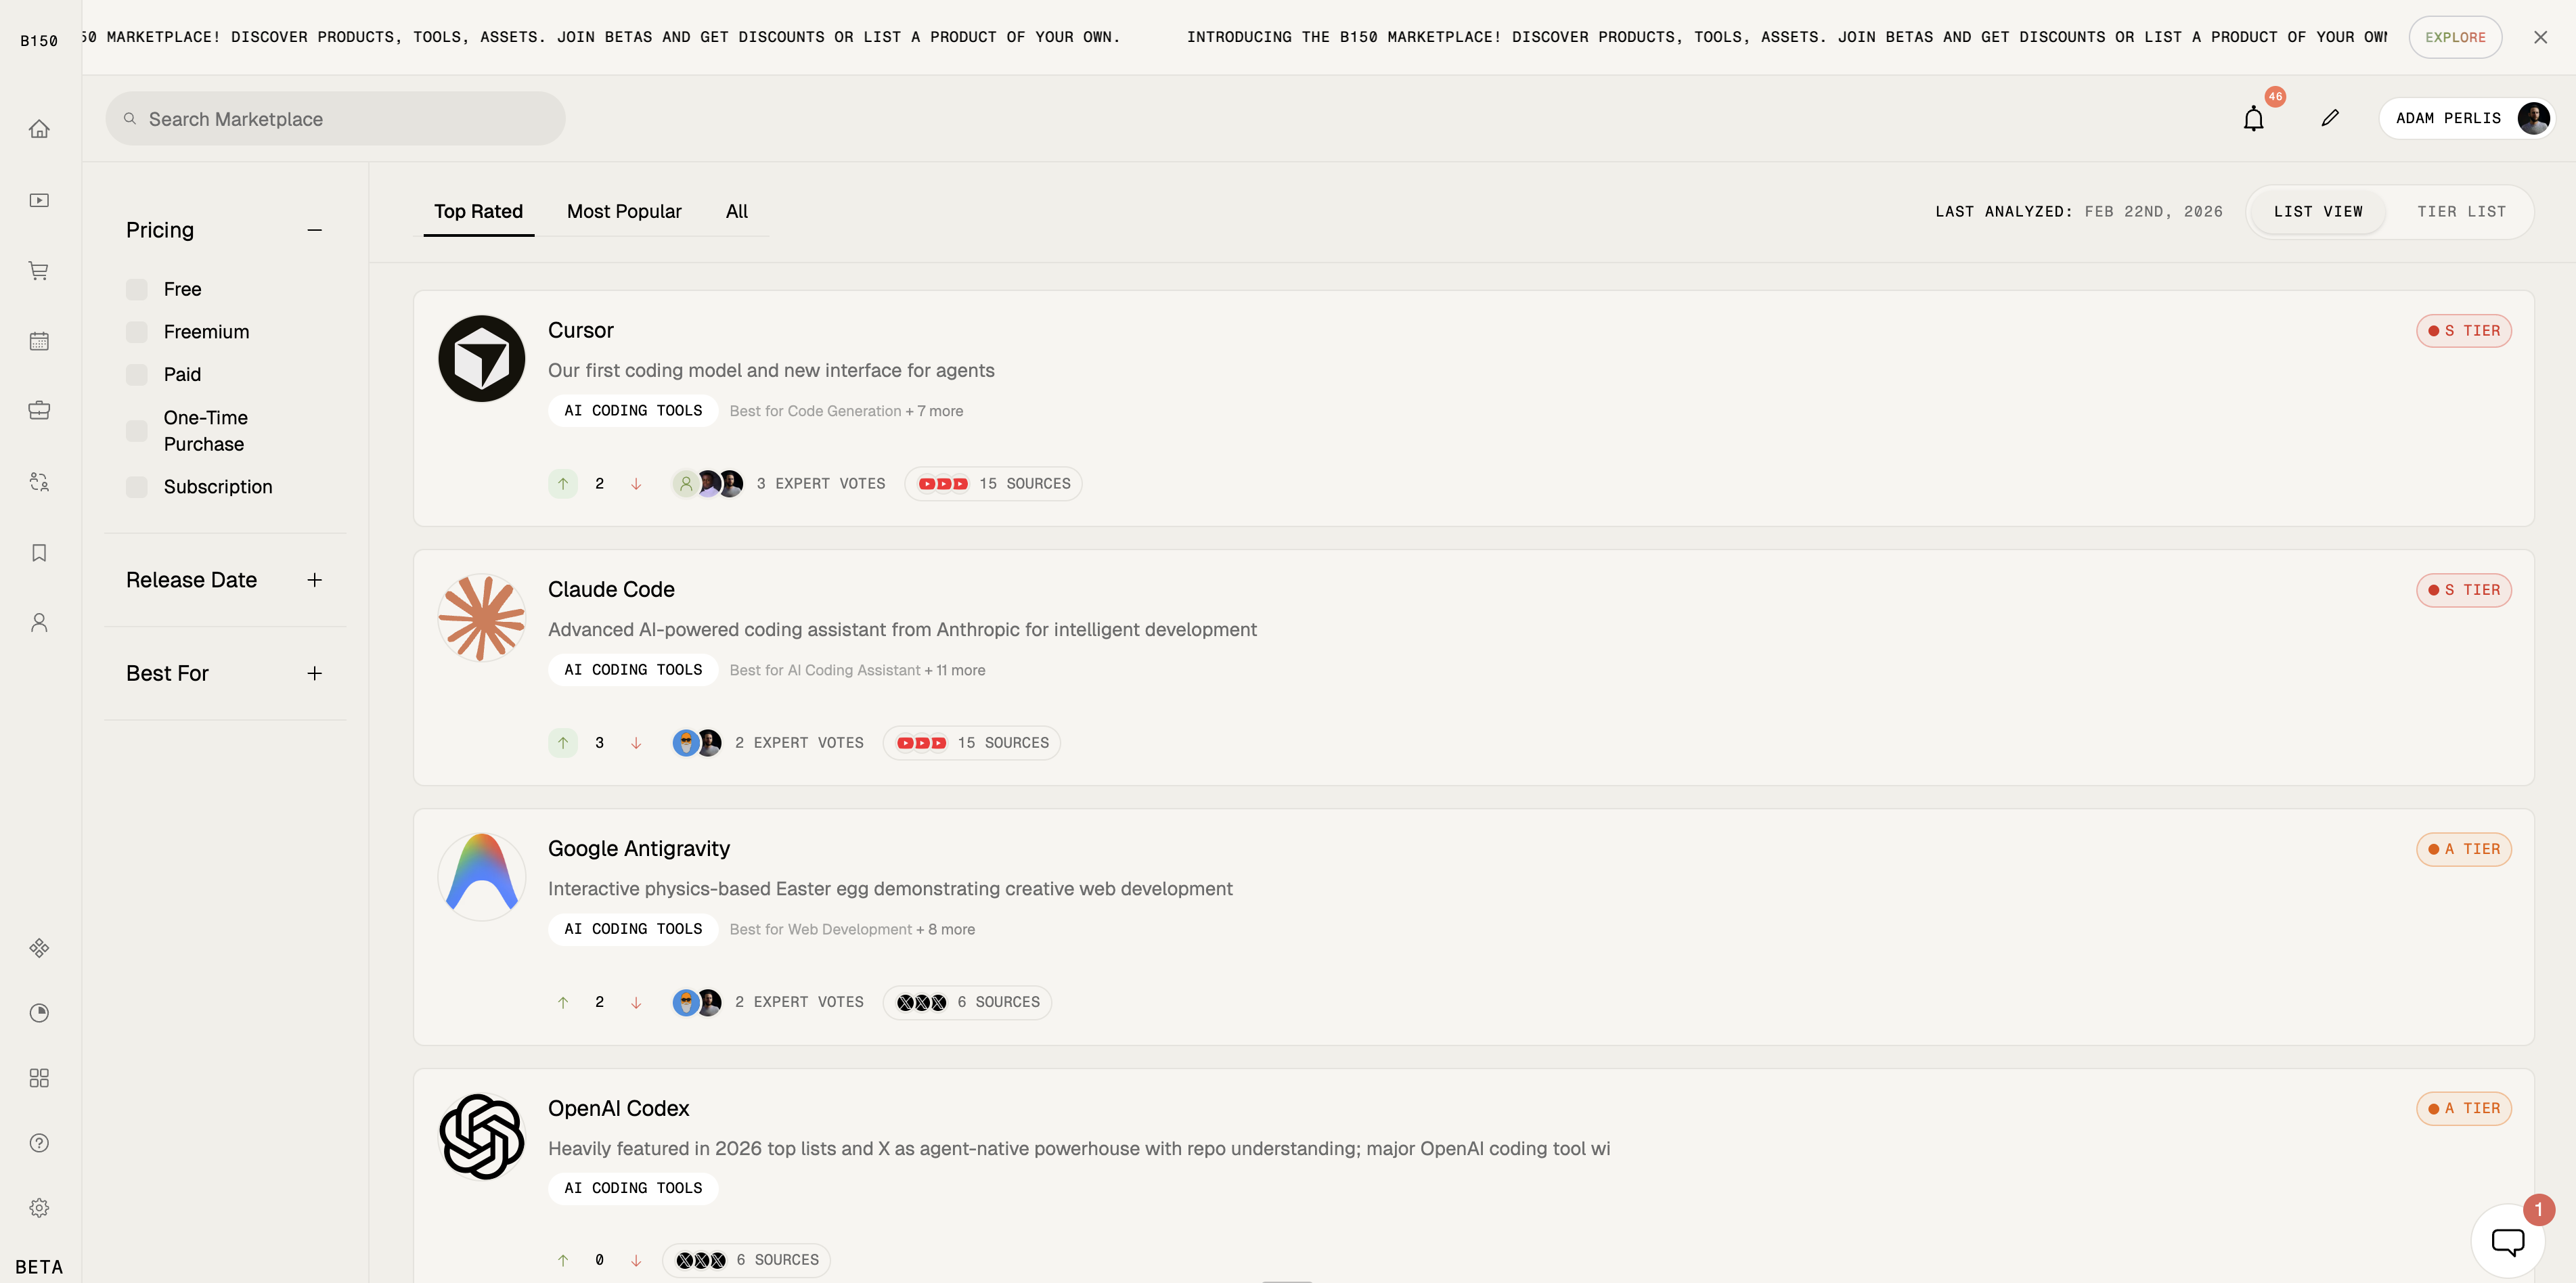2576x1283 pixels.
Task: View saved bookmarks via sidebar bookmark icon
Action: (x=39, y=552)
